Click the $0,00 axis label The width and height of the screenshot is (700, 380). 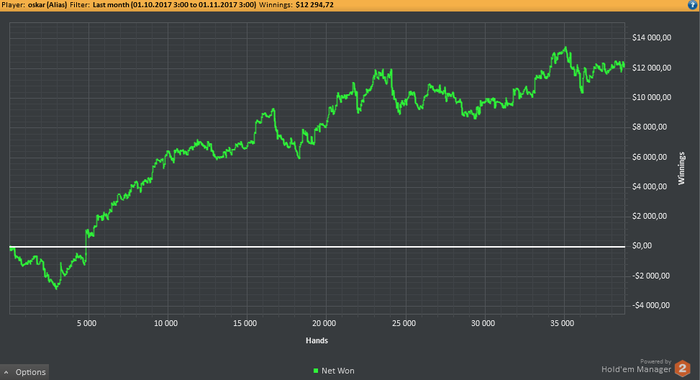642,246
